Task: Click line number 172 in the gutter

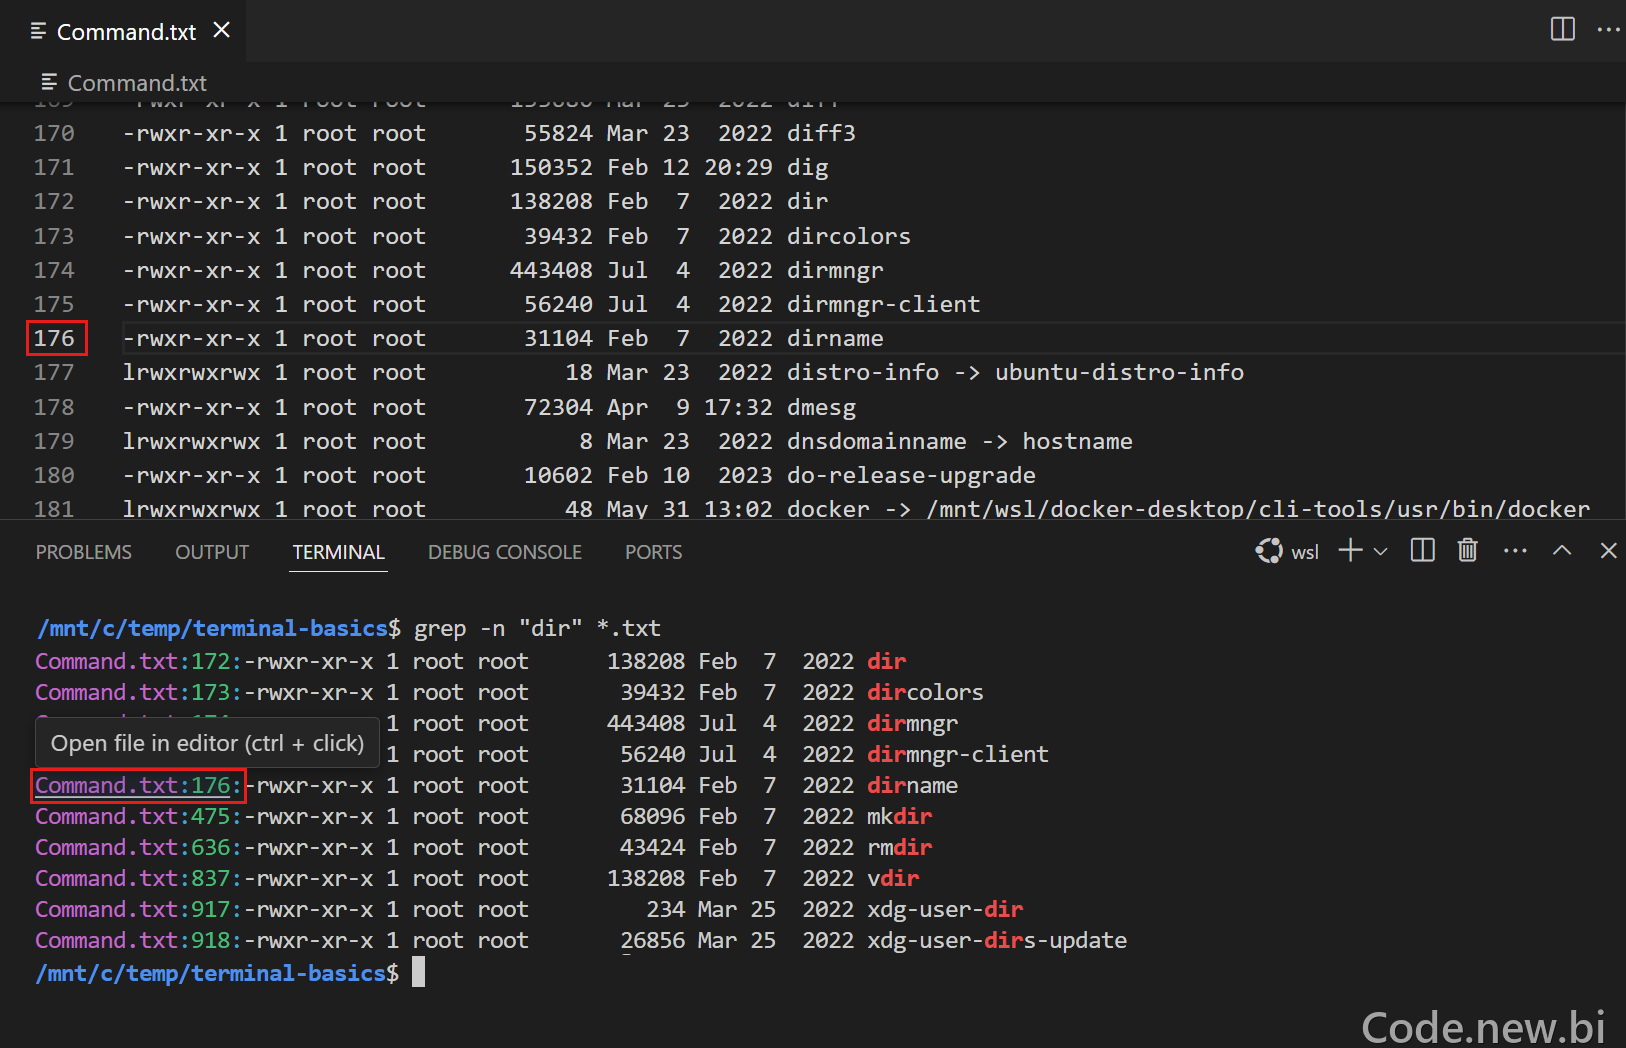Action: tap(54, 201)
